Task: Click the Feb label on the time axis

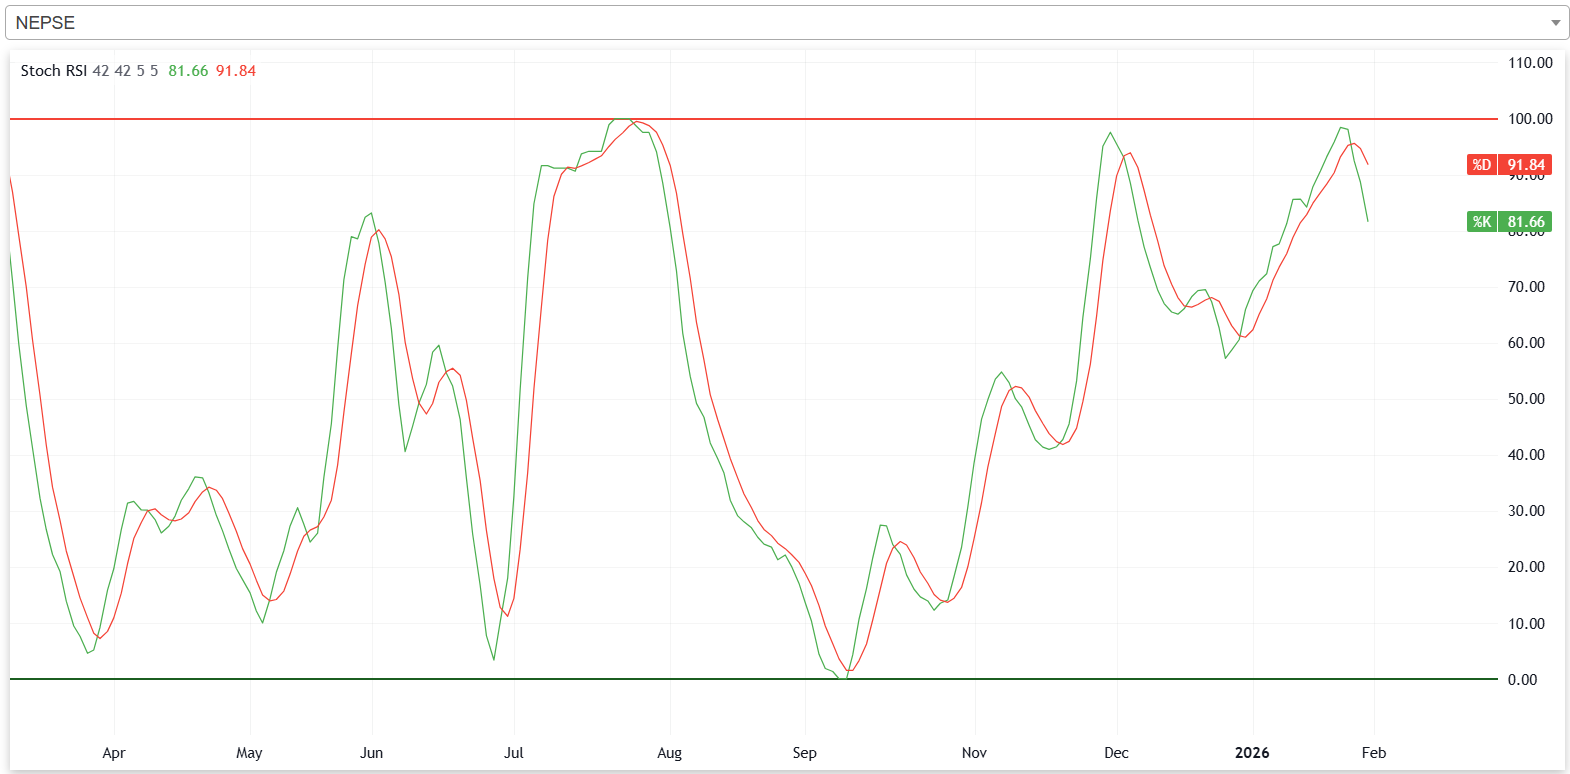Action: tap(1373, 753)
